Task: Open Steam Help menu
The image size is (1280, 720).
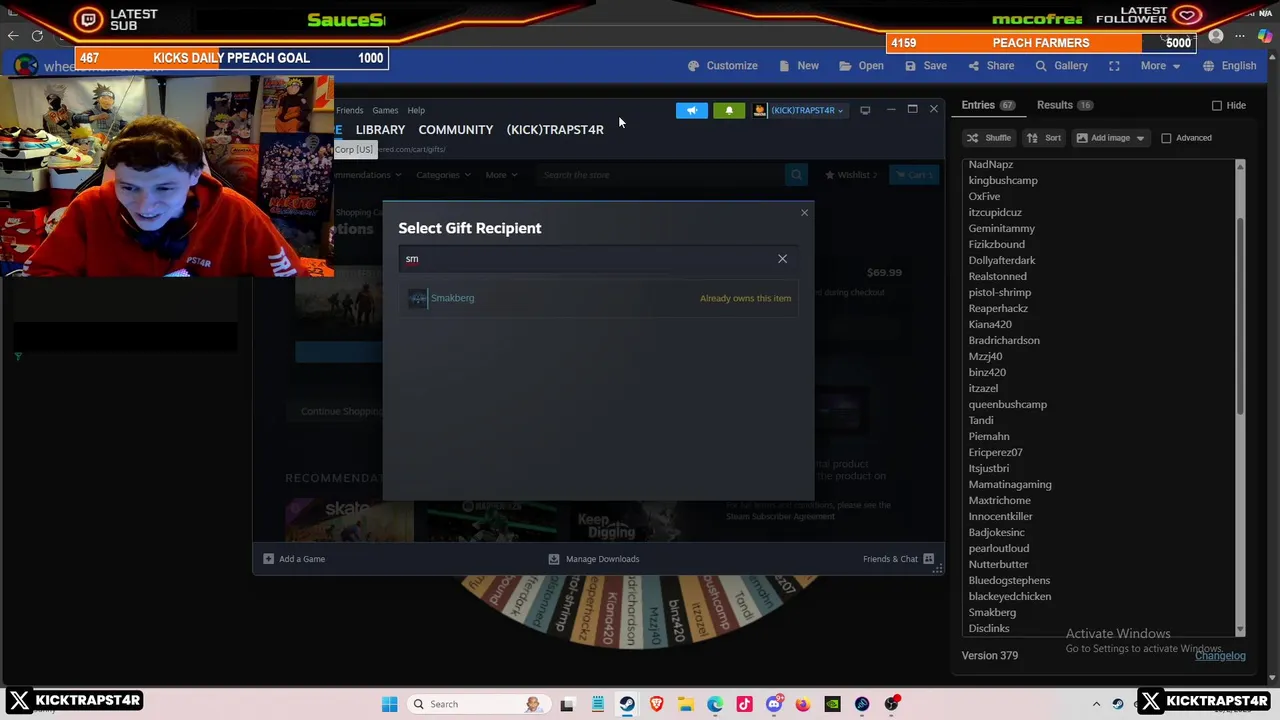Action: pyautogui.click(x=416, y=111)
